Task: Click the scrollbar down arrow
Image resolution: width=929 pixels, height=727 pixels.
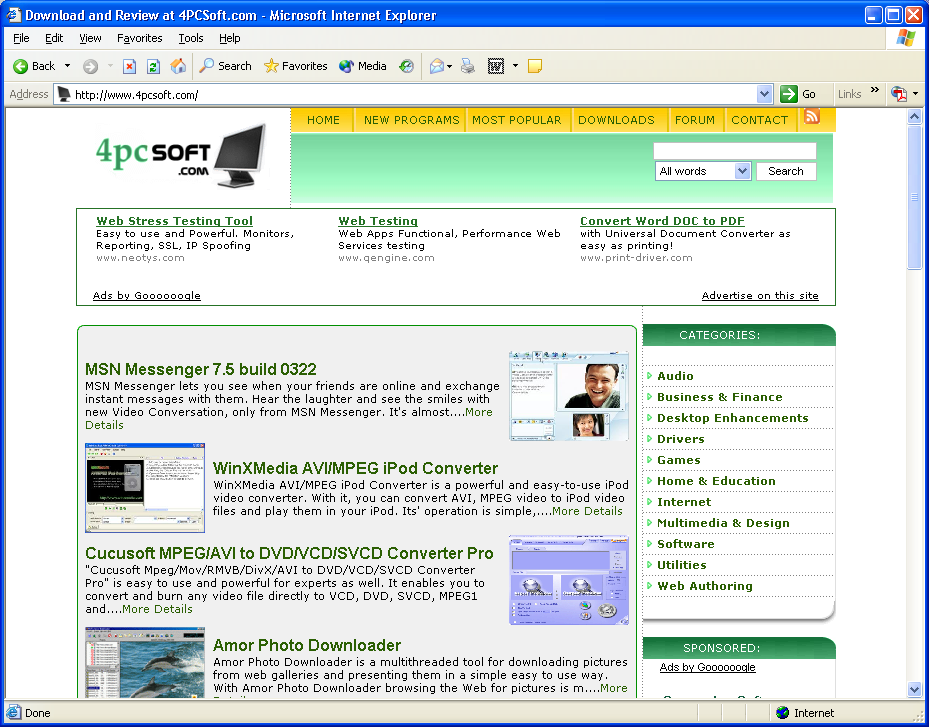Action: [x=914, y=689]
